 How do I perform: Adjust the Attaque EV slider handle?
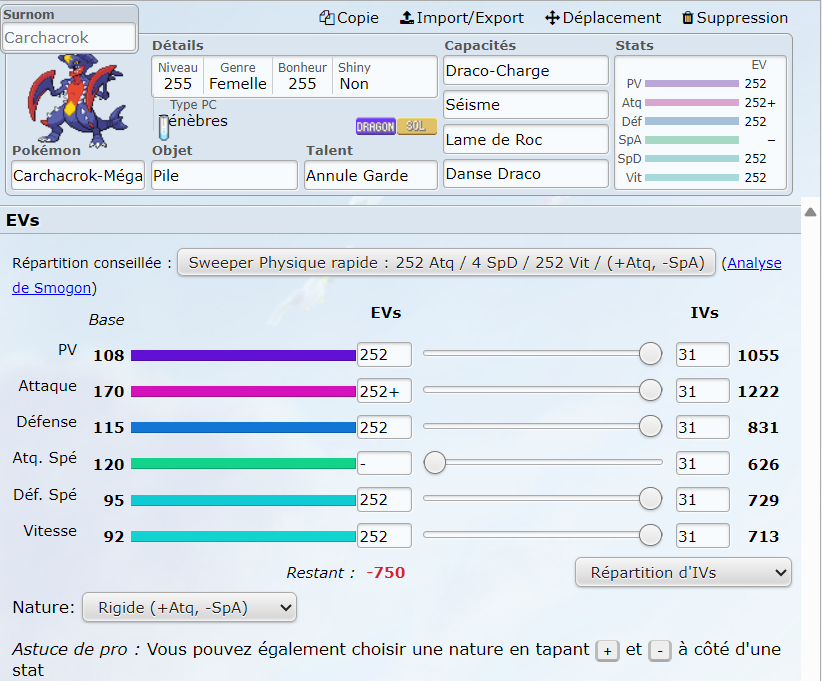click(651, 390)
